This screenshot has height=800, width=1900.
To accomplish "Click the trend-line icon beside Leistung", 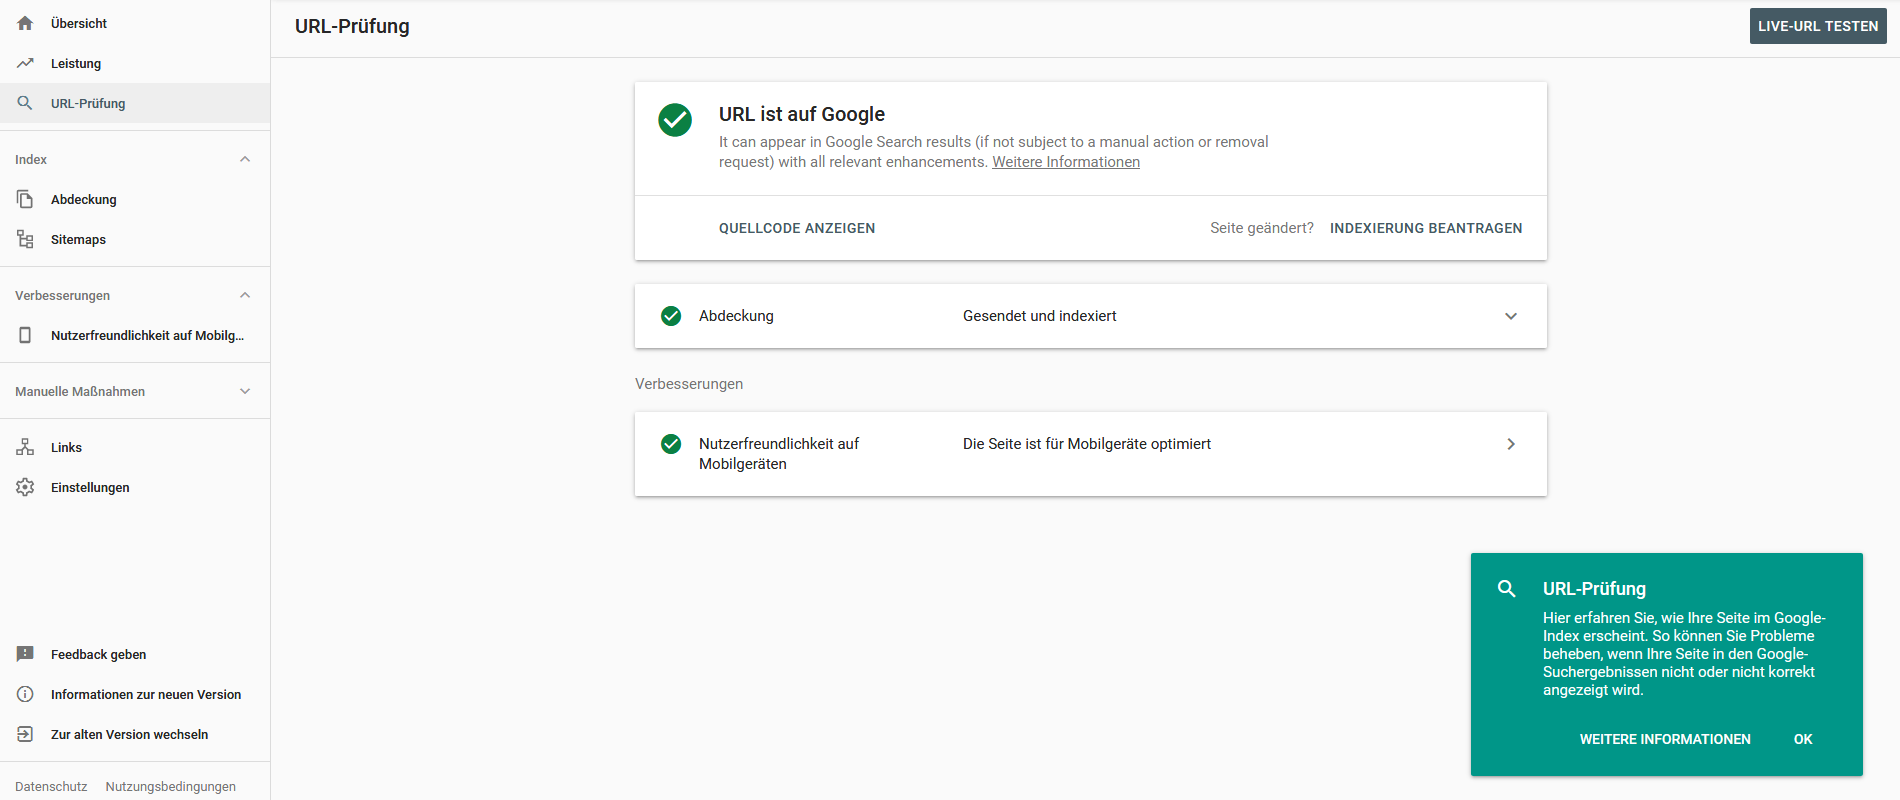I will [25, 63].
